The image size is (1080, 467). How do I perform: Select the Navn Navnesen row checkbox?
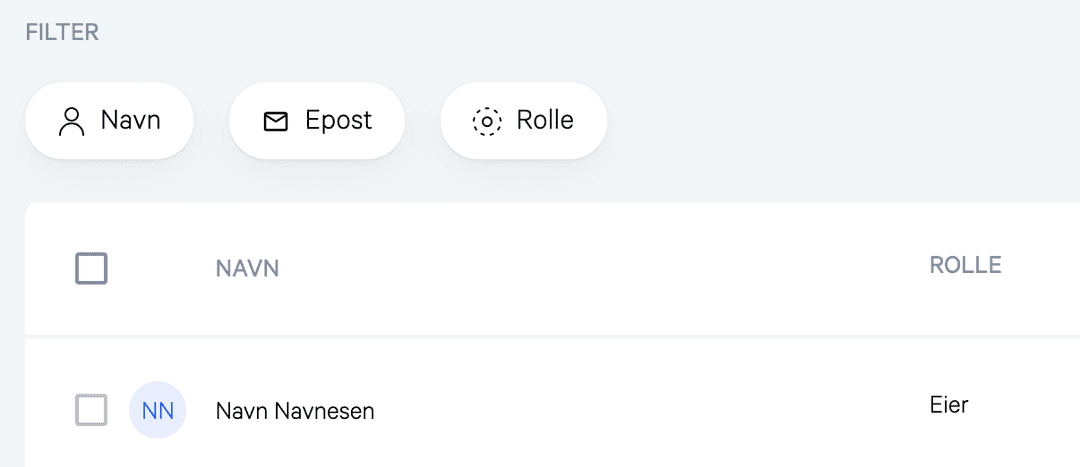(92, 410)
